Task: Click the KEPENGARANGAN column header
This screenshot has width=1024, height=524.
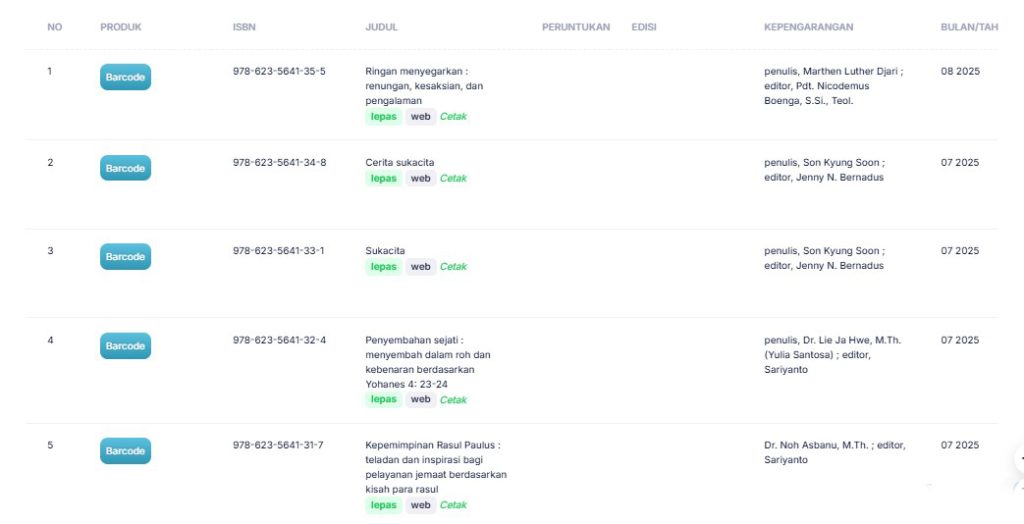Action: [808, 27]
